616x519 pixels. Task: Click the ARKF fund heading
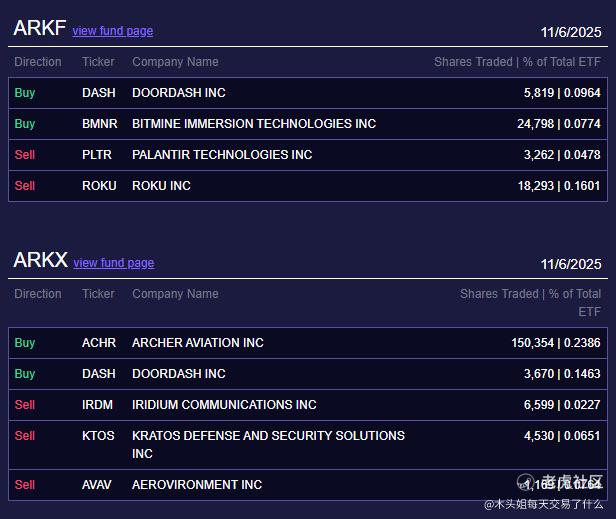click(40, 28)
